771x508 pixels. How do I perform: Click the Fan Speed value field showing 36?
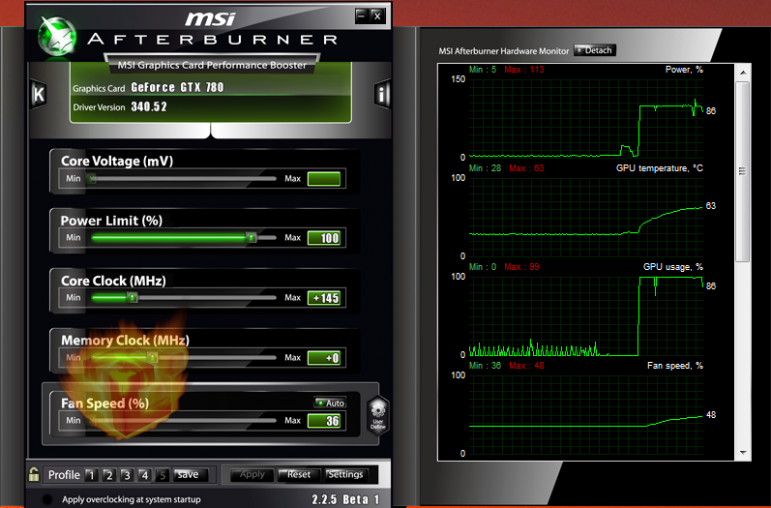pyautogui.click(x=324, y=421)
